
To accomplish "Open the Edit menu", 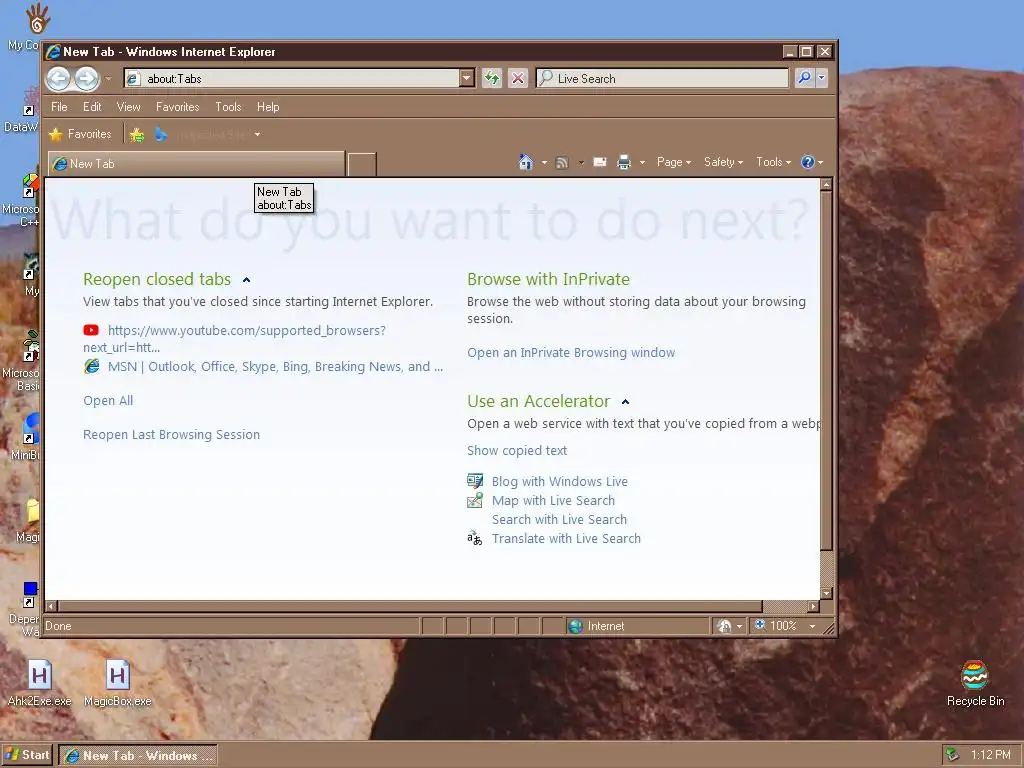I will (x=92, y=106).
